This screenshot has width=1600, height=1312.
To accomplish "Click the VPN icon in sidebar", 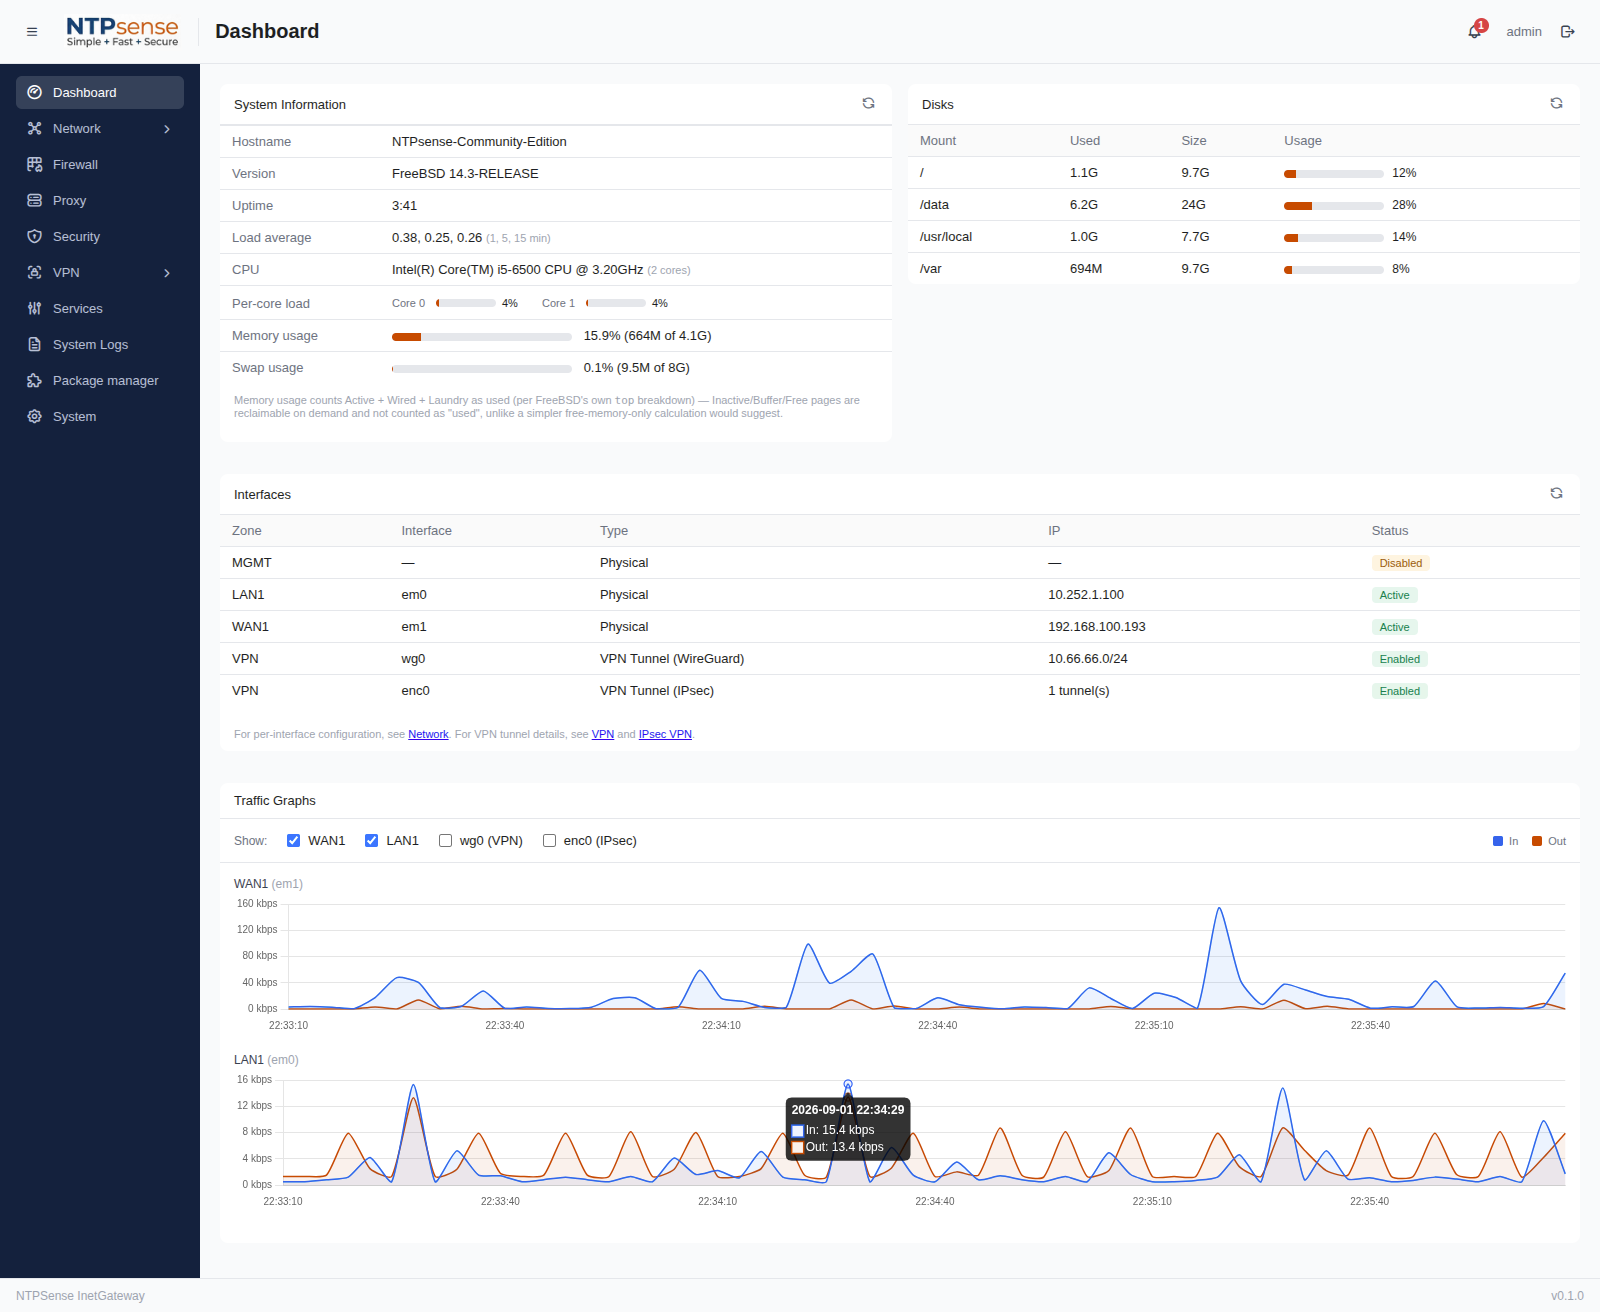I will point(35,272).
